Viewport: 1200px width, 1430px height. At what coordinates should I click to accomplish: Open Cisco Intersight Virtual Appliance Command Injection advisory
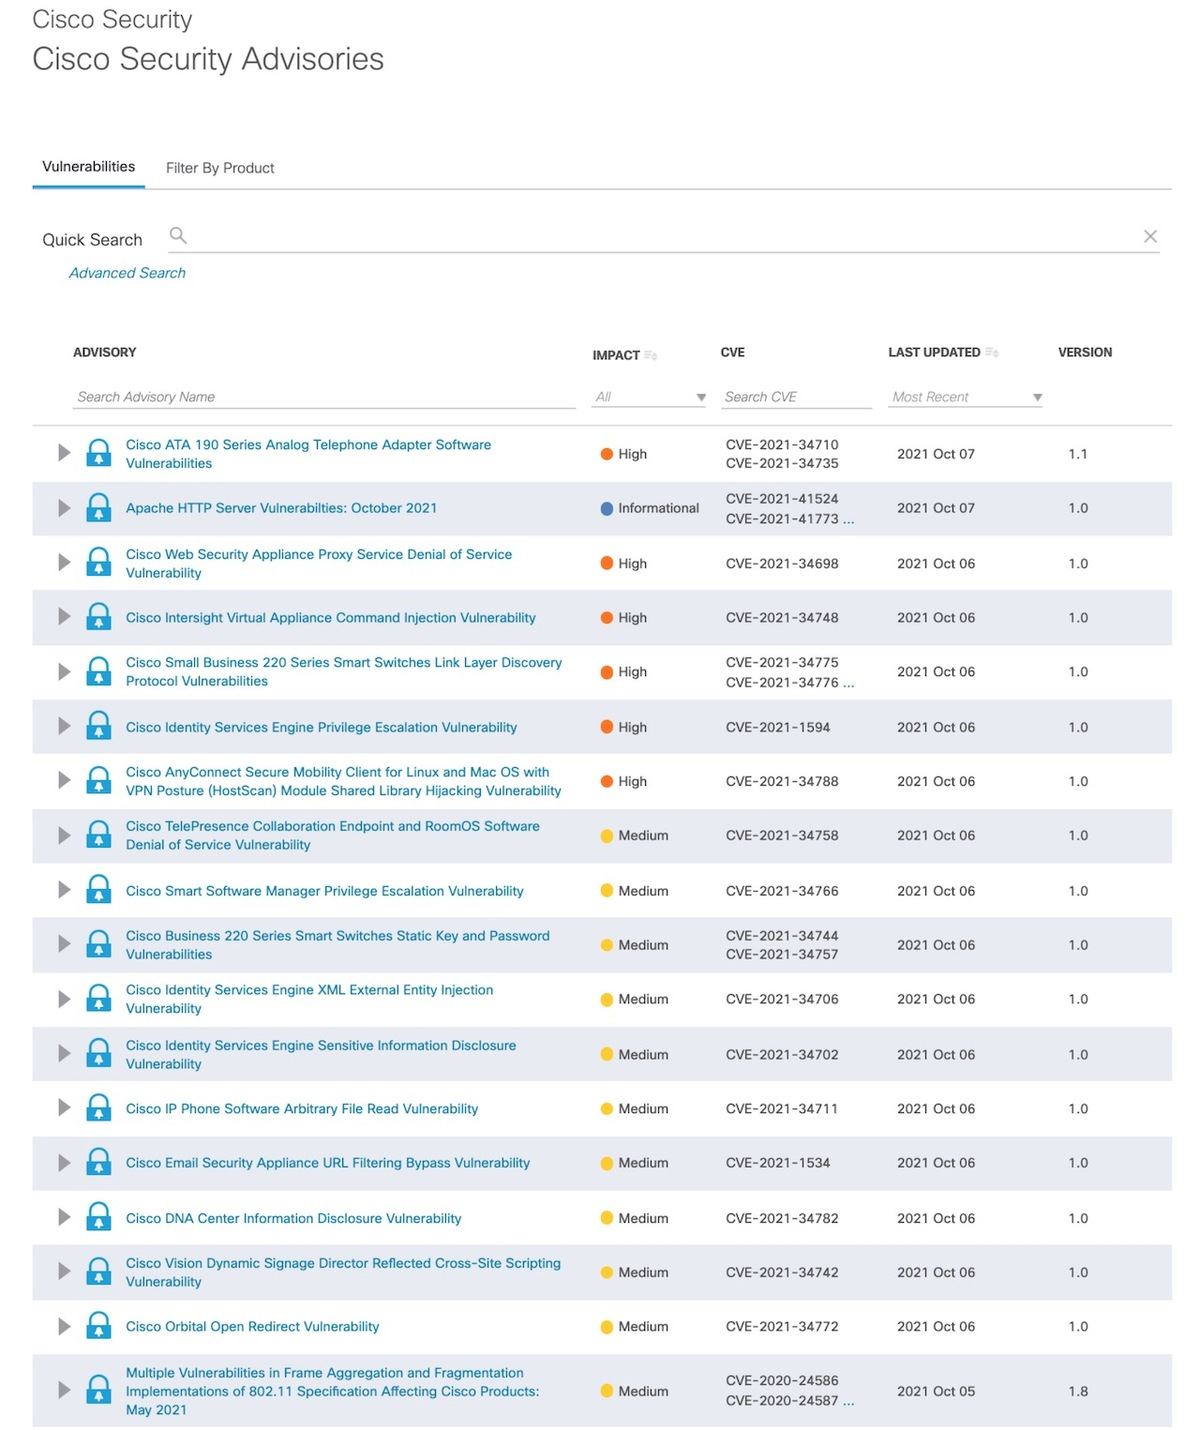pos(331,618)
